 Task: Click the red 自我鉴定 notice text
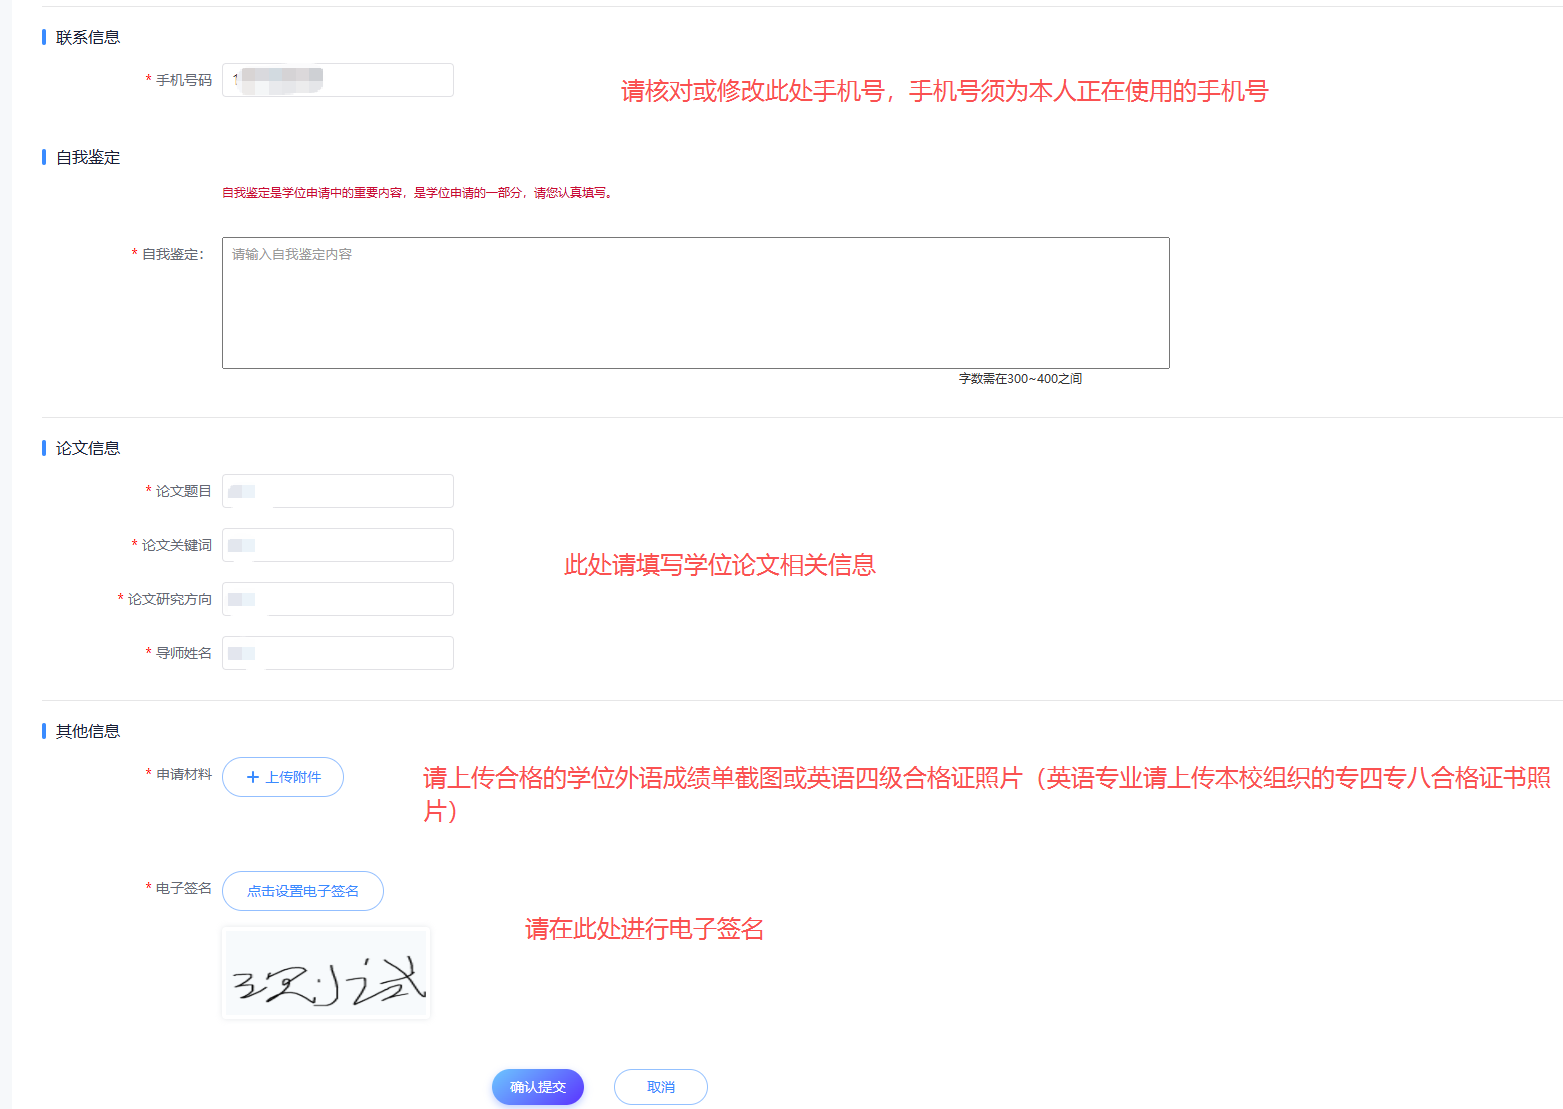point(417,193)
